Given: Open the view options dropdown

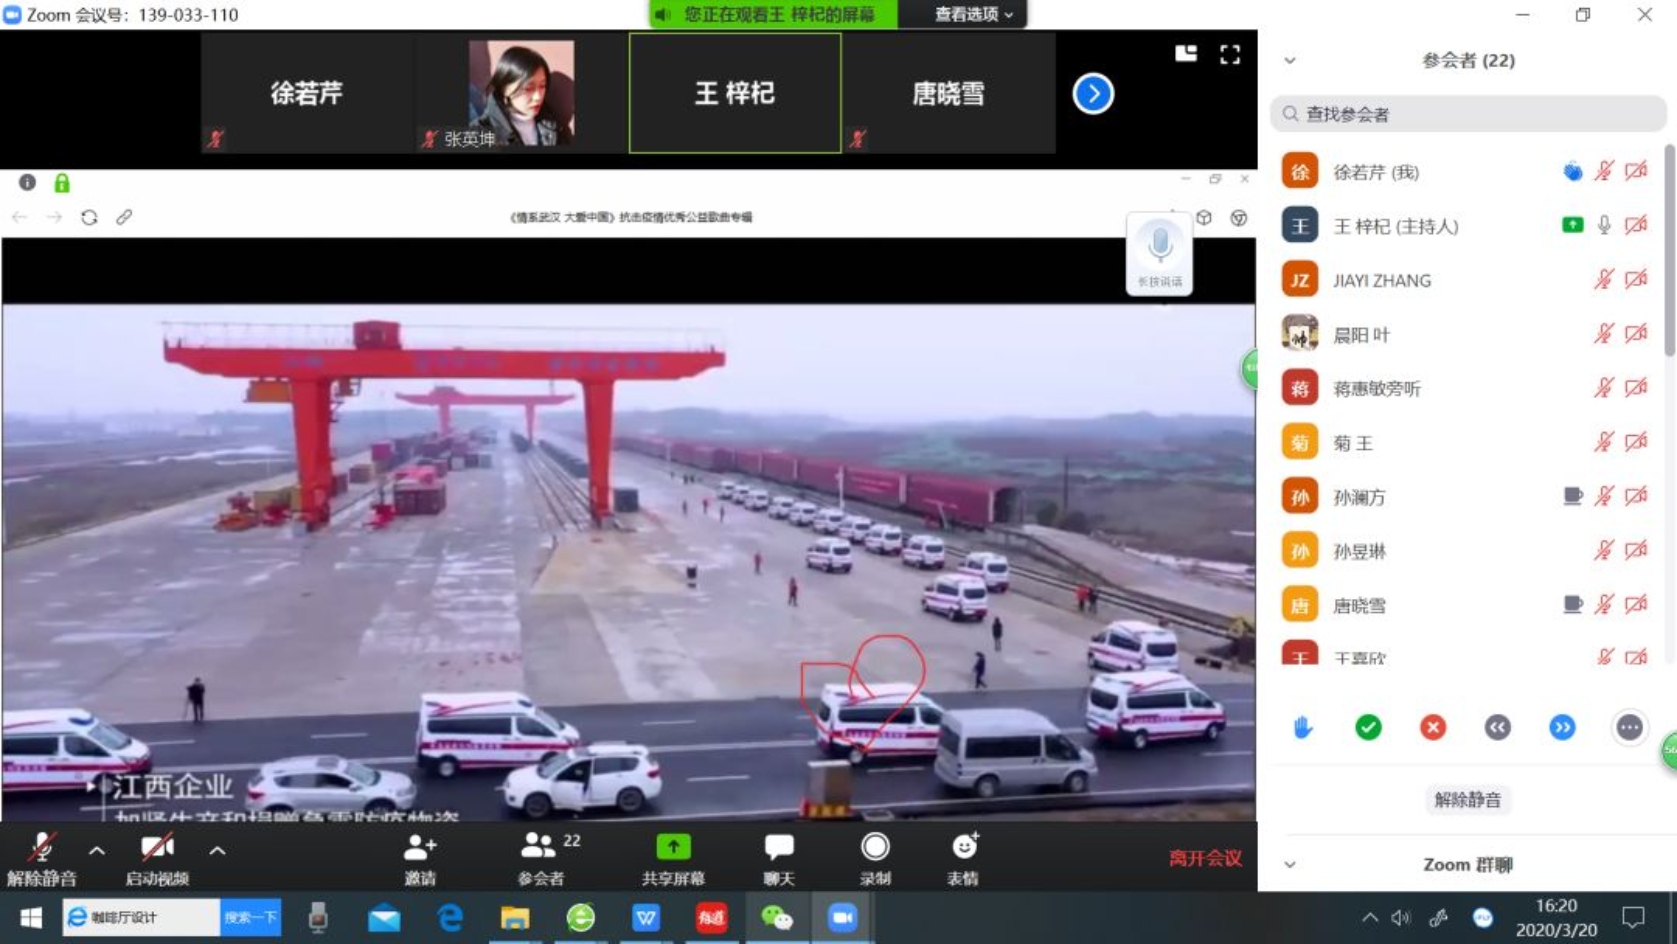Looking at the screenshot, I should (x=972, y=14).
